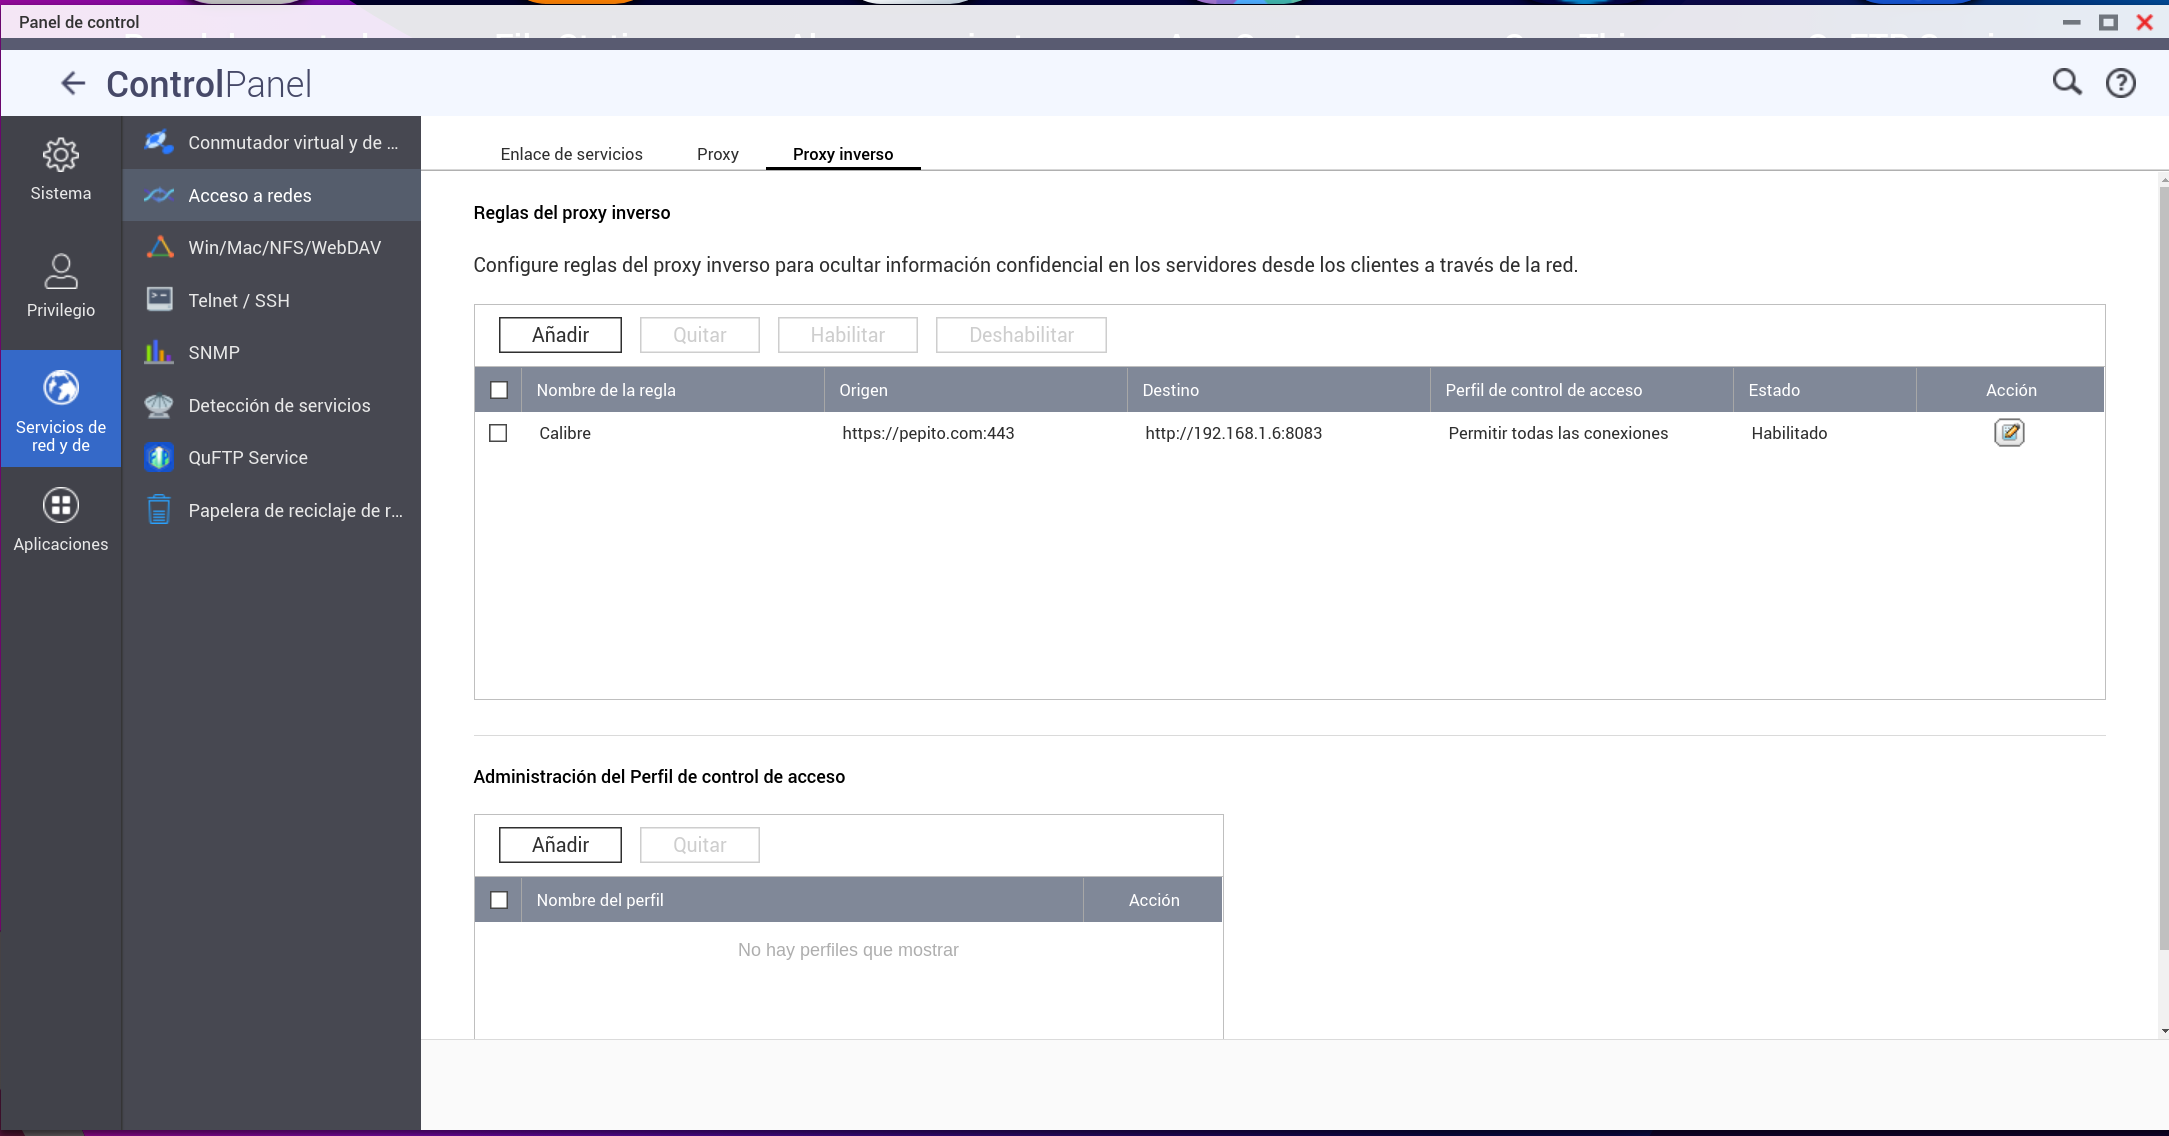The height and width of the screenshot is (1136, 2169).
Task: Switch to the Proxy tab
Action: point(717,154)
